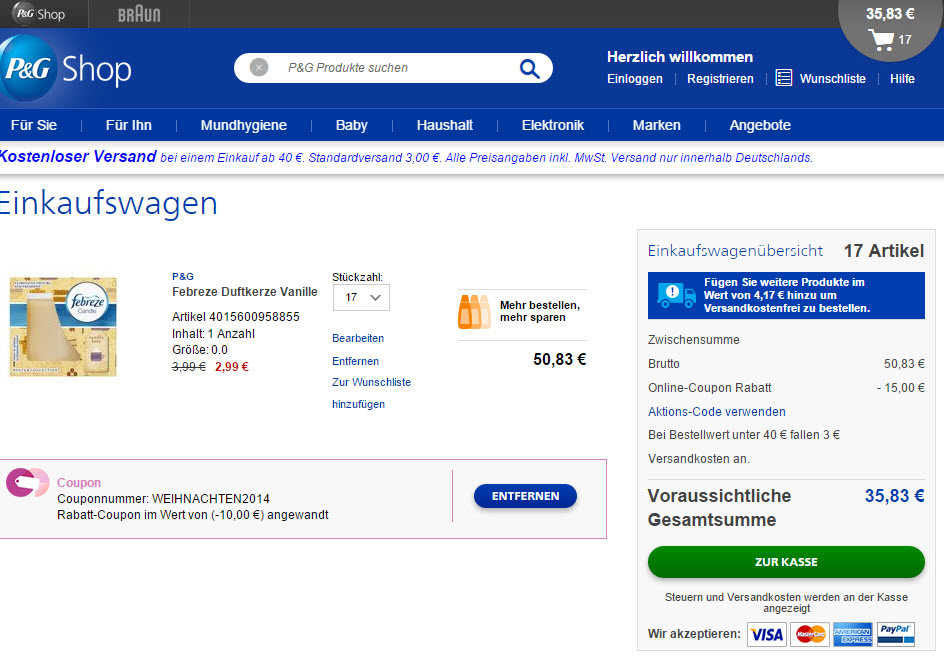Add item via 'Zur Wunschliste hinzufügen'

pos(371,393)
